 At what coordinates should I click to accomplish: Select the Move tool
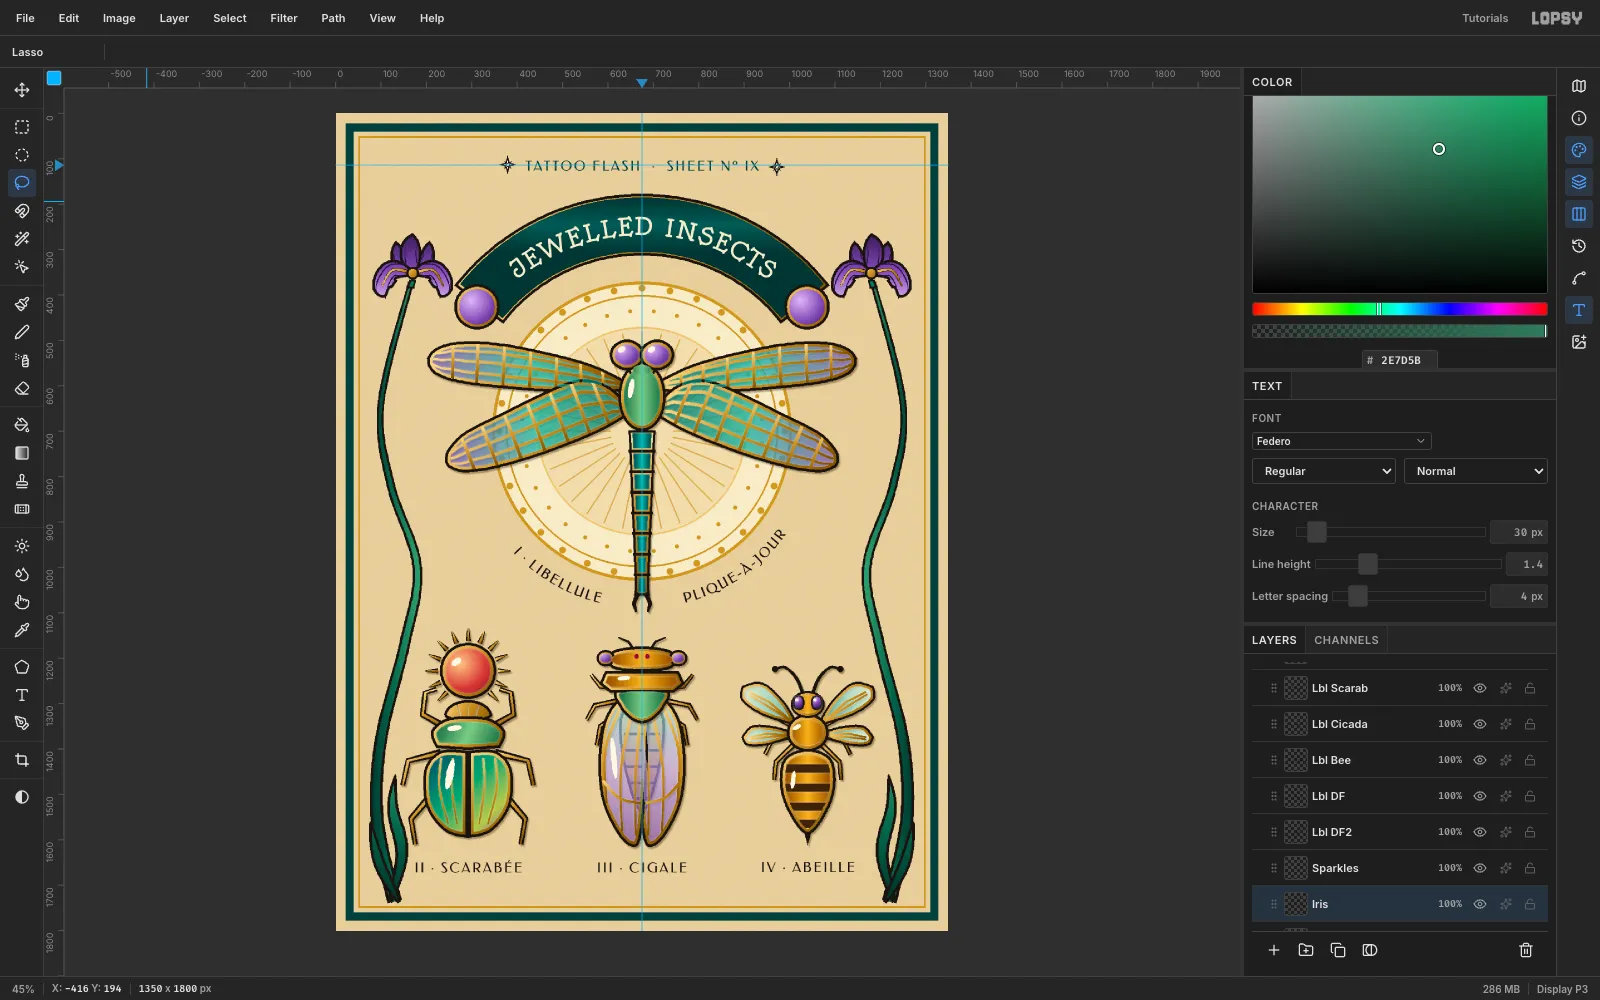22,90
